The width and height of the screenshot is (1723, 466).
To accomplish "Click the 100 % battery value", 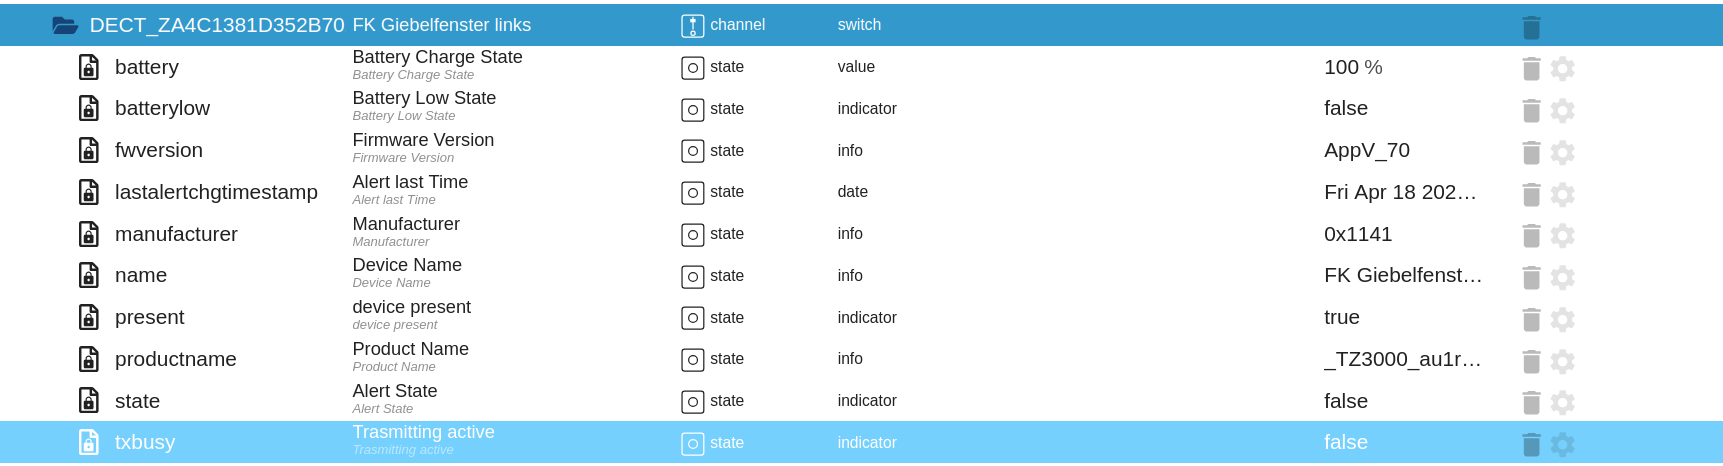I will tap(1352, 67).
